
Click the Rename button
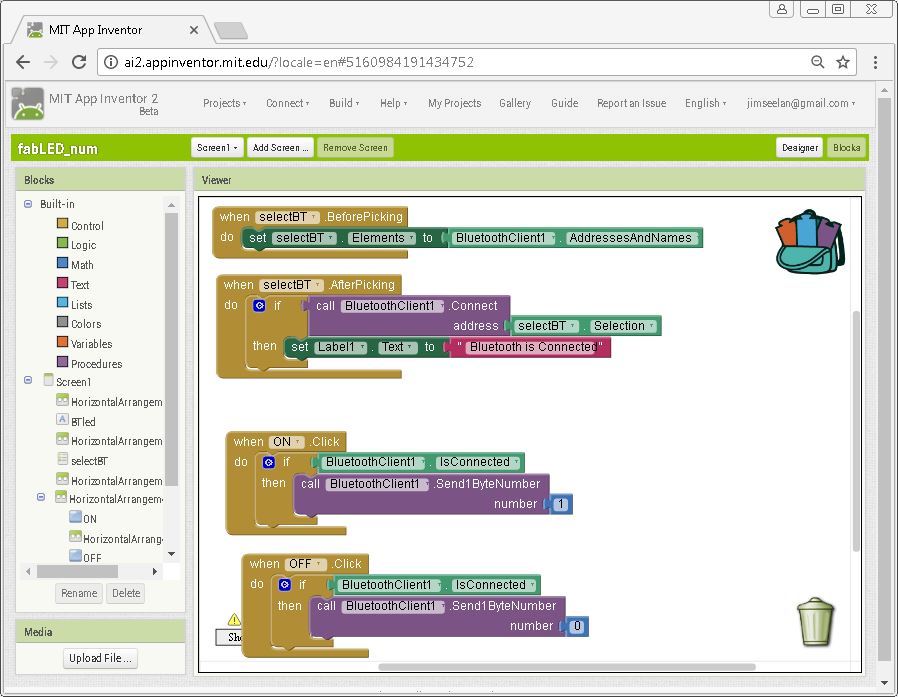pos(79,593)
